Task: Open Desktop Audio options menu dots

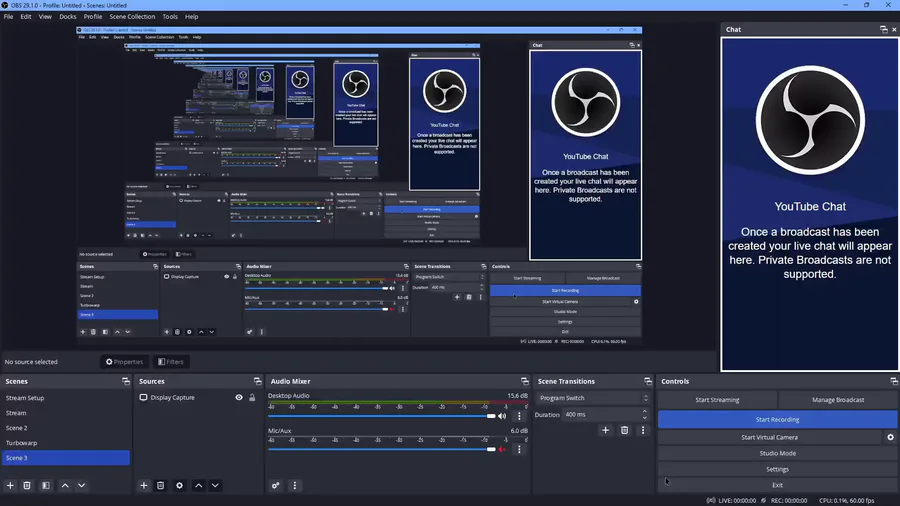Action: click(x=519, y=416)
